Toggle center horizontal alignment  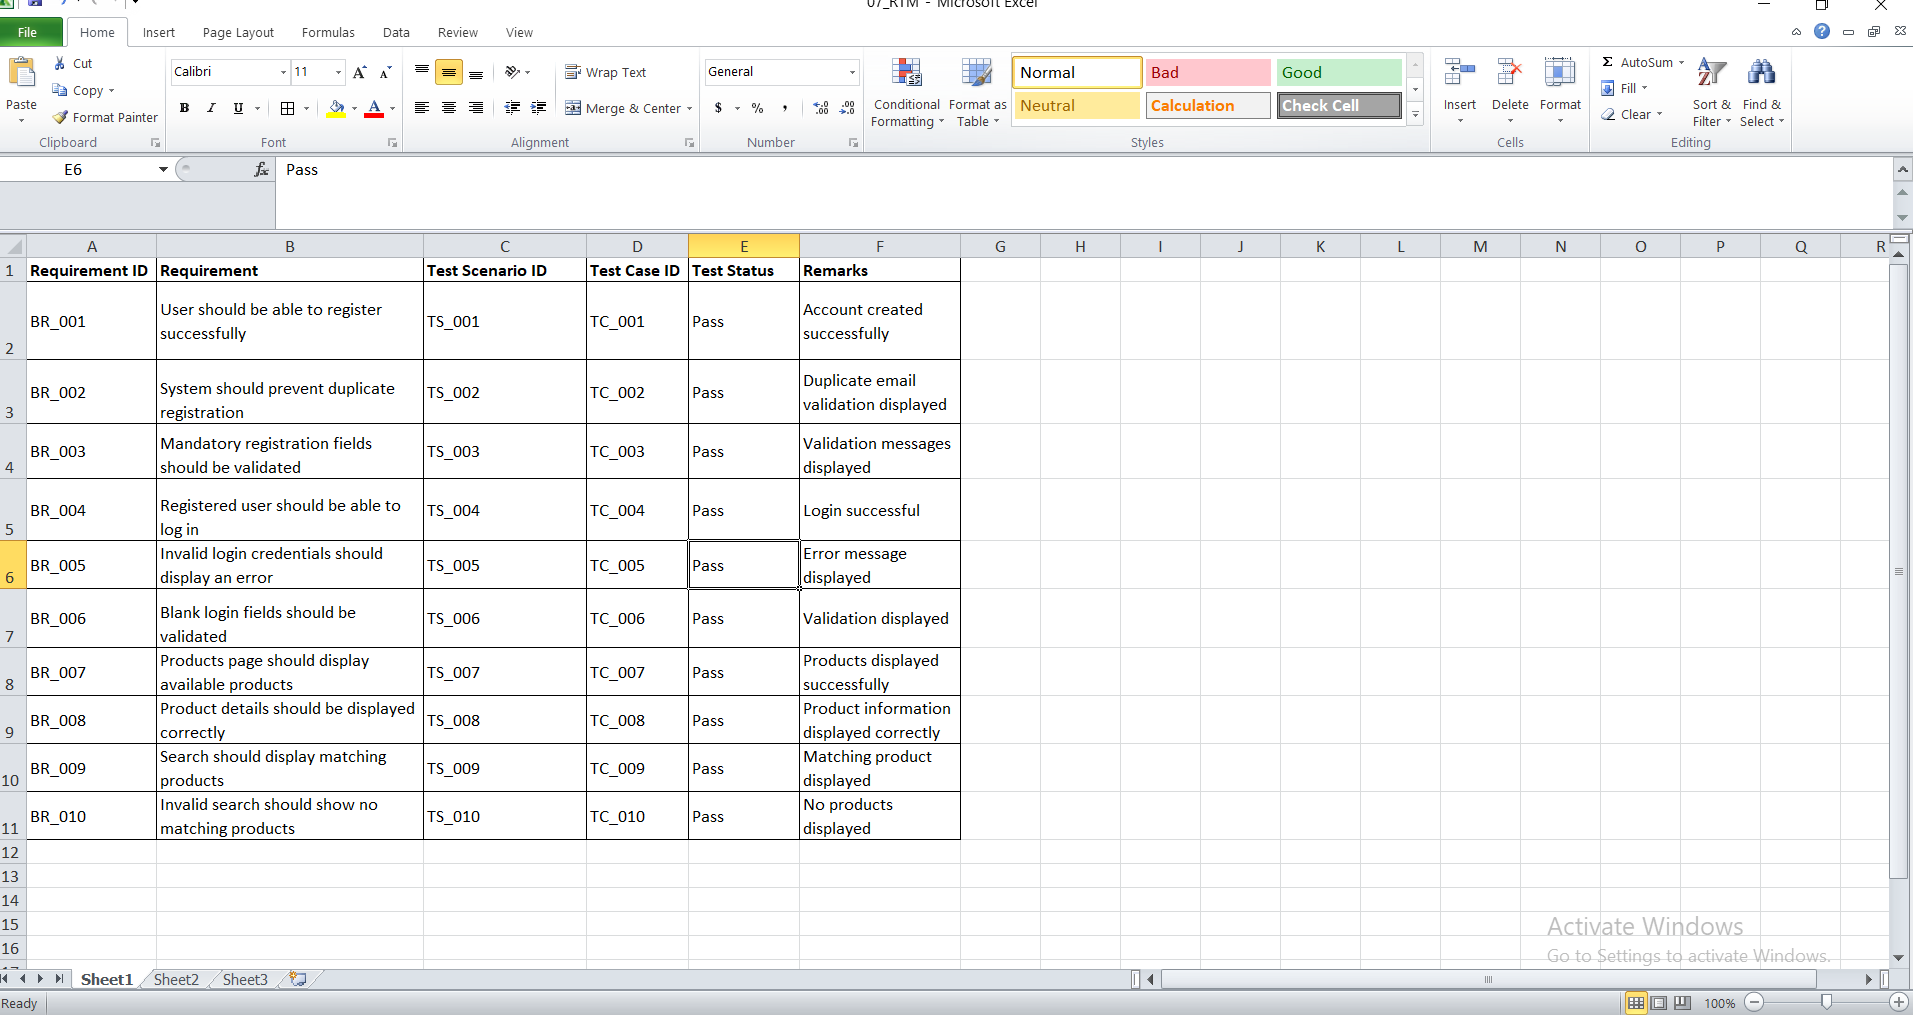(x=449, y=108)
